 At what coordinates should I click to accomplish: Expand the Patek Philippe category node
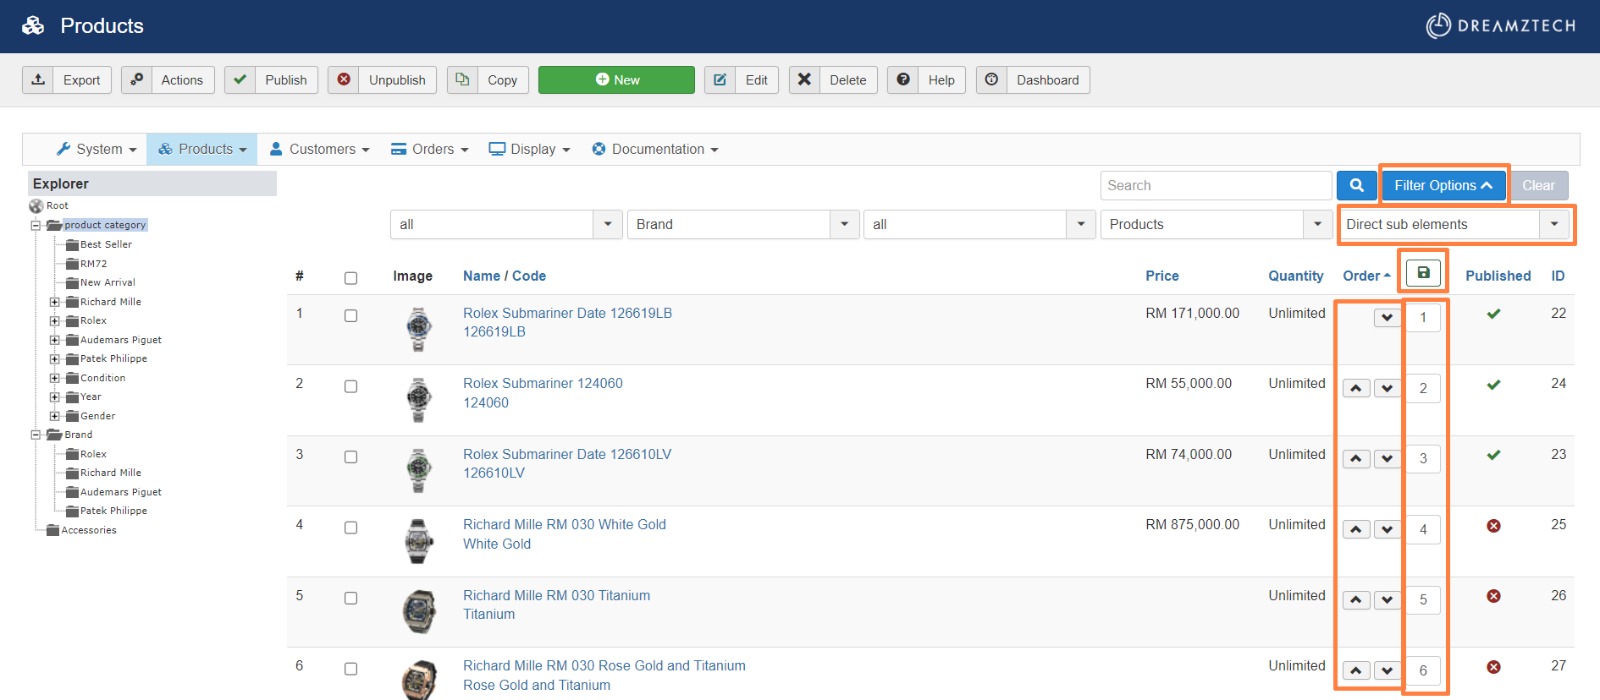click(55, 359)
